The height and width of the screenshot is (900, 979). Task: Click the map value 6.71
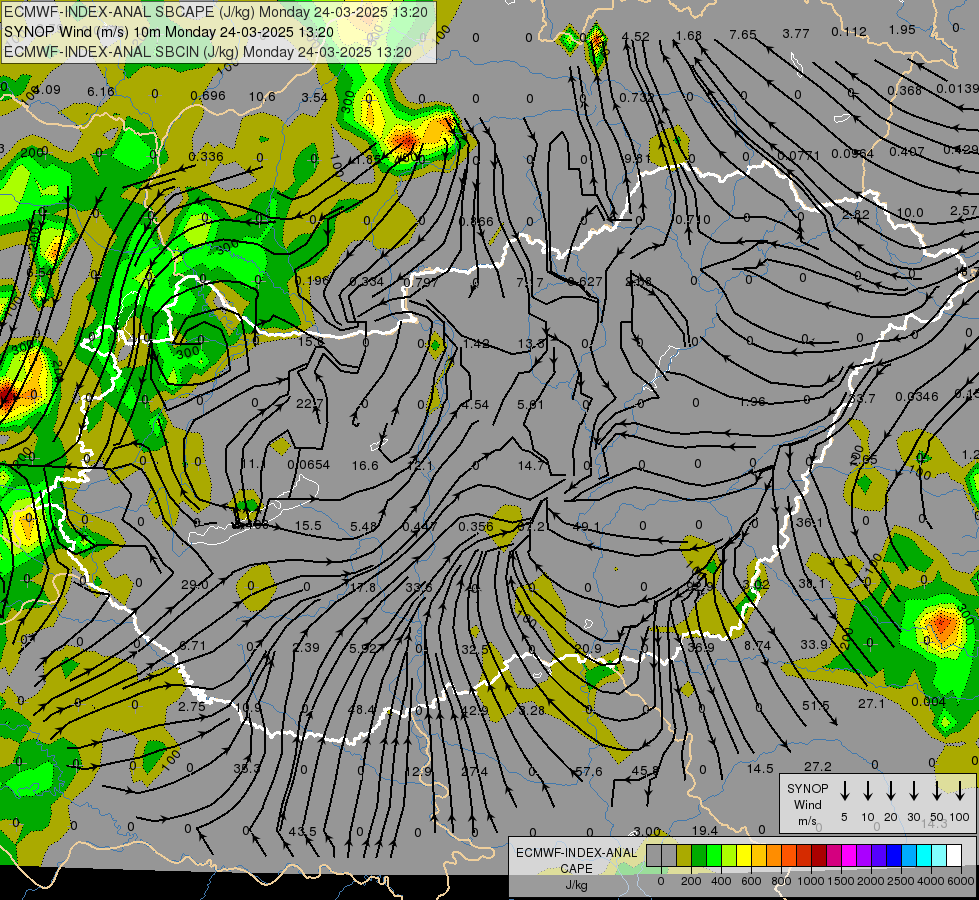click(192, 645)
